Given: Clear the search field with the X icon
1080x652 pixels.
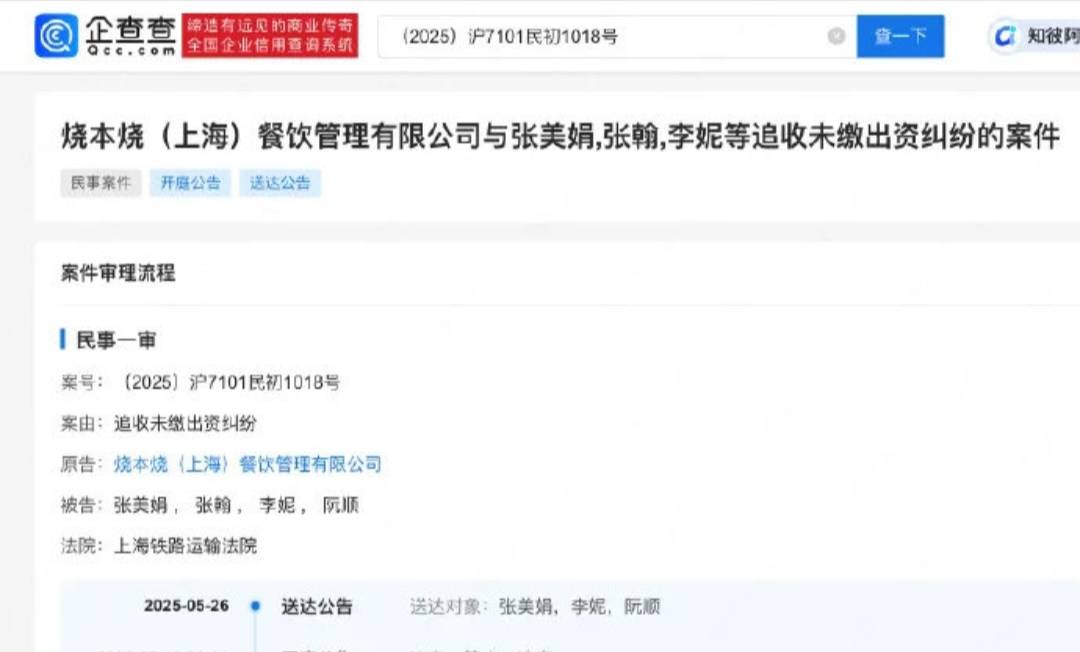Looking at the screenshot, I should point(836,36).
